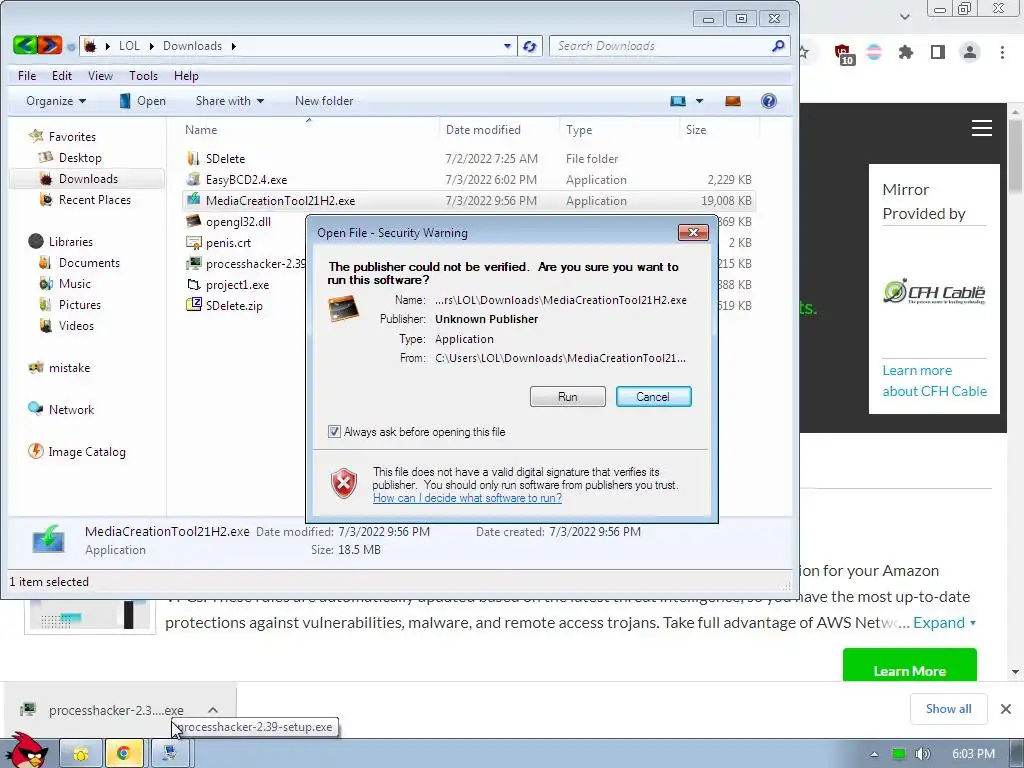
Task: Click the project1.exe file icon
Action: point(193,285)
